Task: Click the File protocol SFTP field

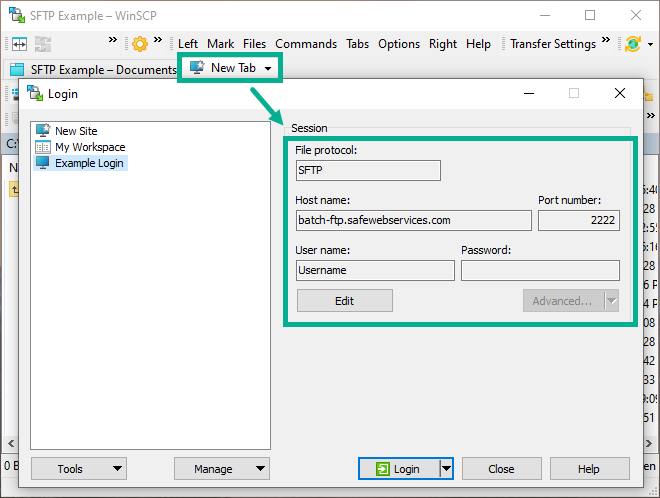Action: pos(368,170)
